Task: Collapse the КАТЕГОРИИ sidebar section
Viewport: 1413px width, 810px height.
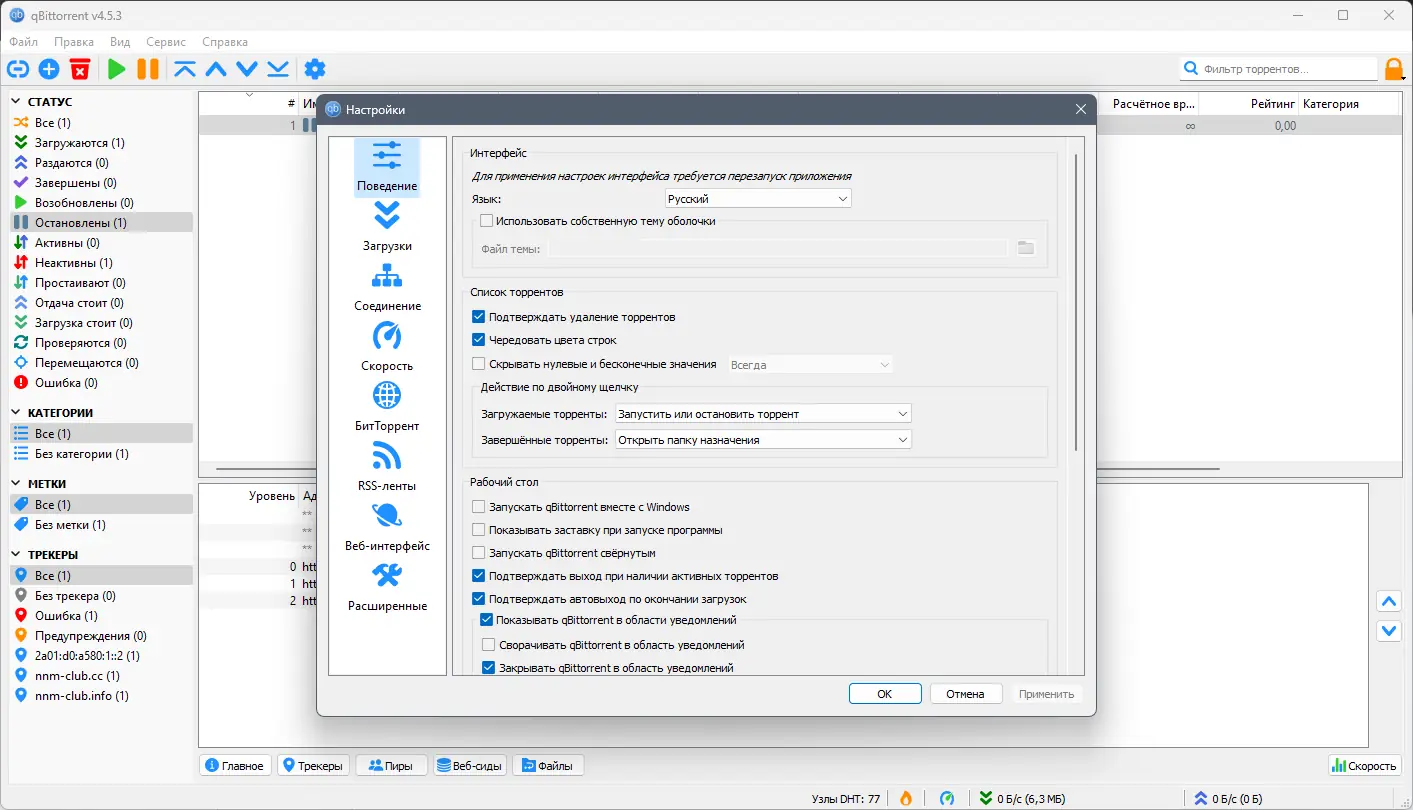Action: pyautogui.click(x=17, y=412)
